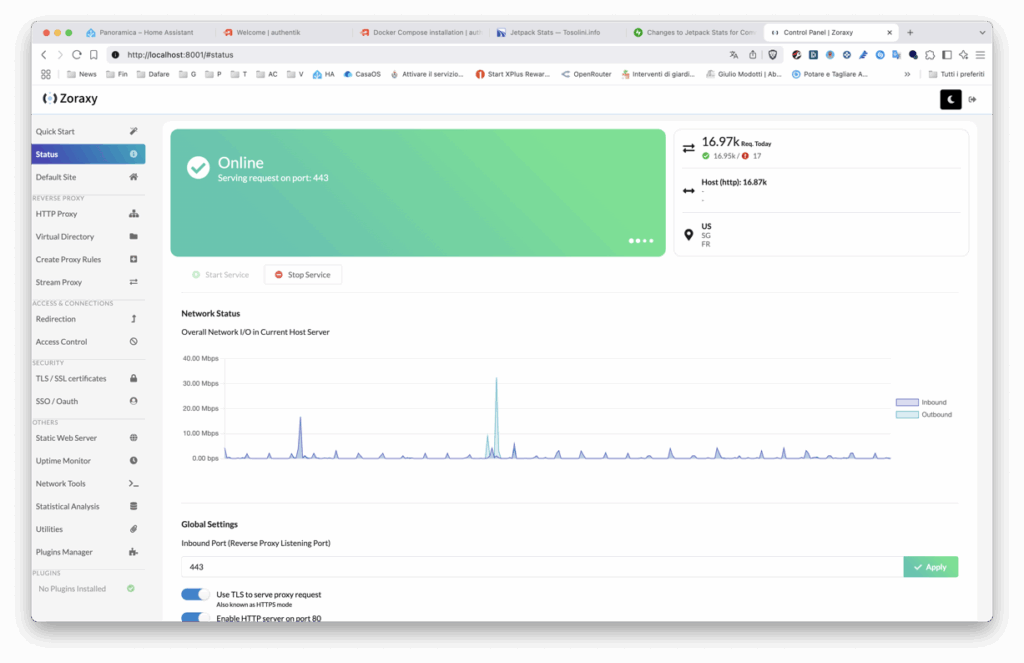Switch to Changes to Jetpack Stats tab
Viewport: 1024px width, 663px height.
tap(694, 32)
